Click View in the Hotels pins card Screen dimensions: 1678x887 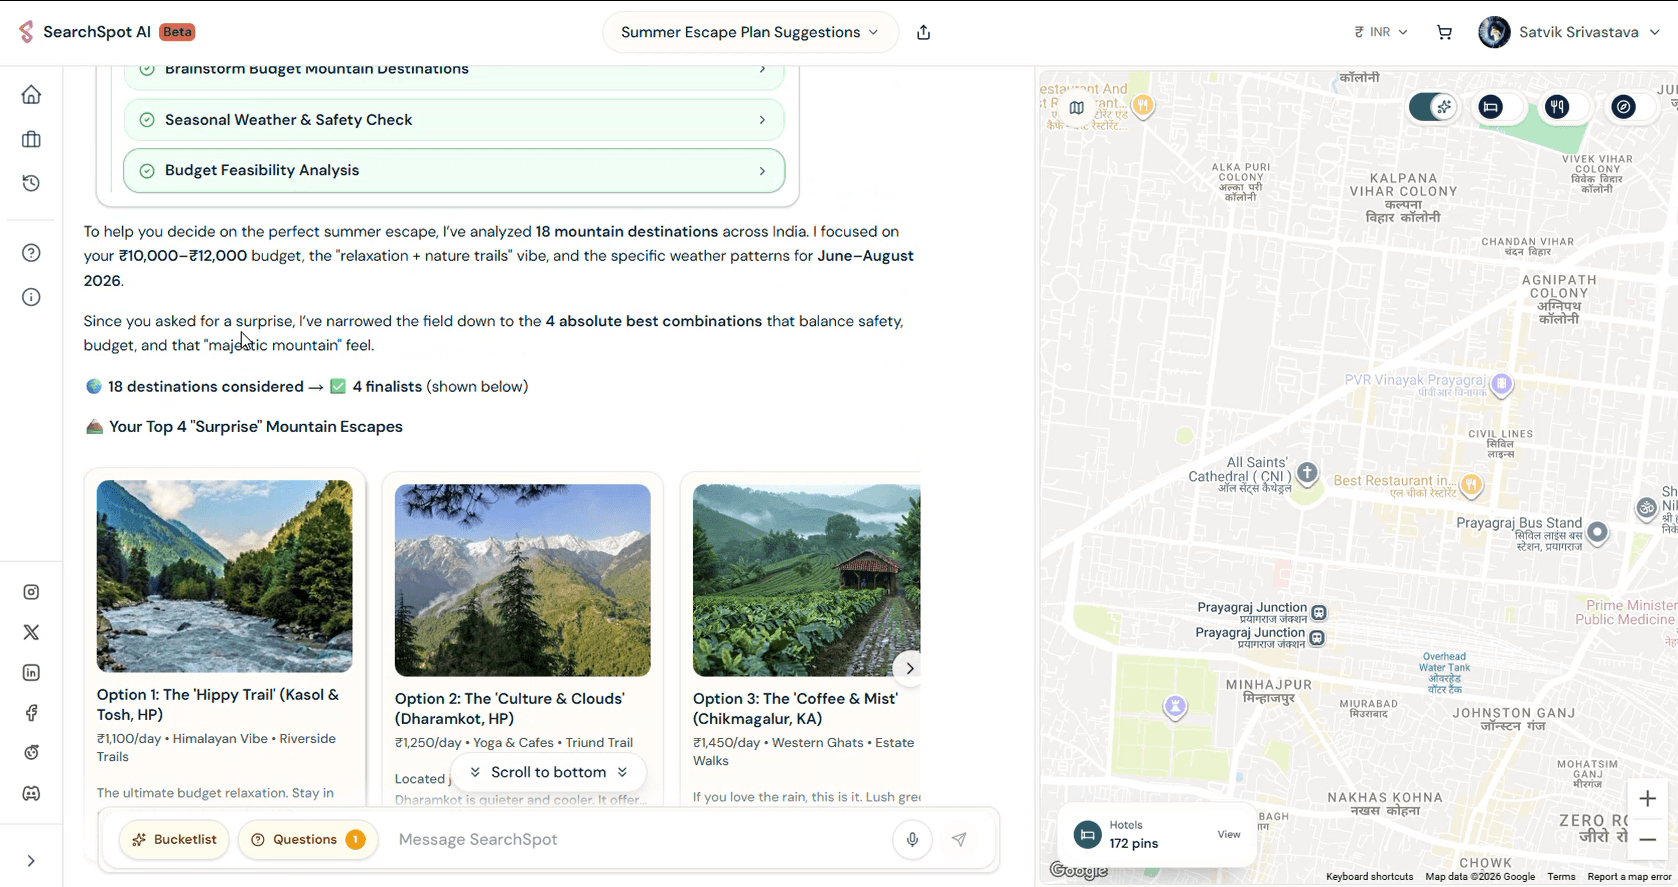pos(1229,834)
